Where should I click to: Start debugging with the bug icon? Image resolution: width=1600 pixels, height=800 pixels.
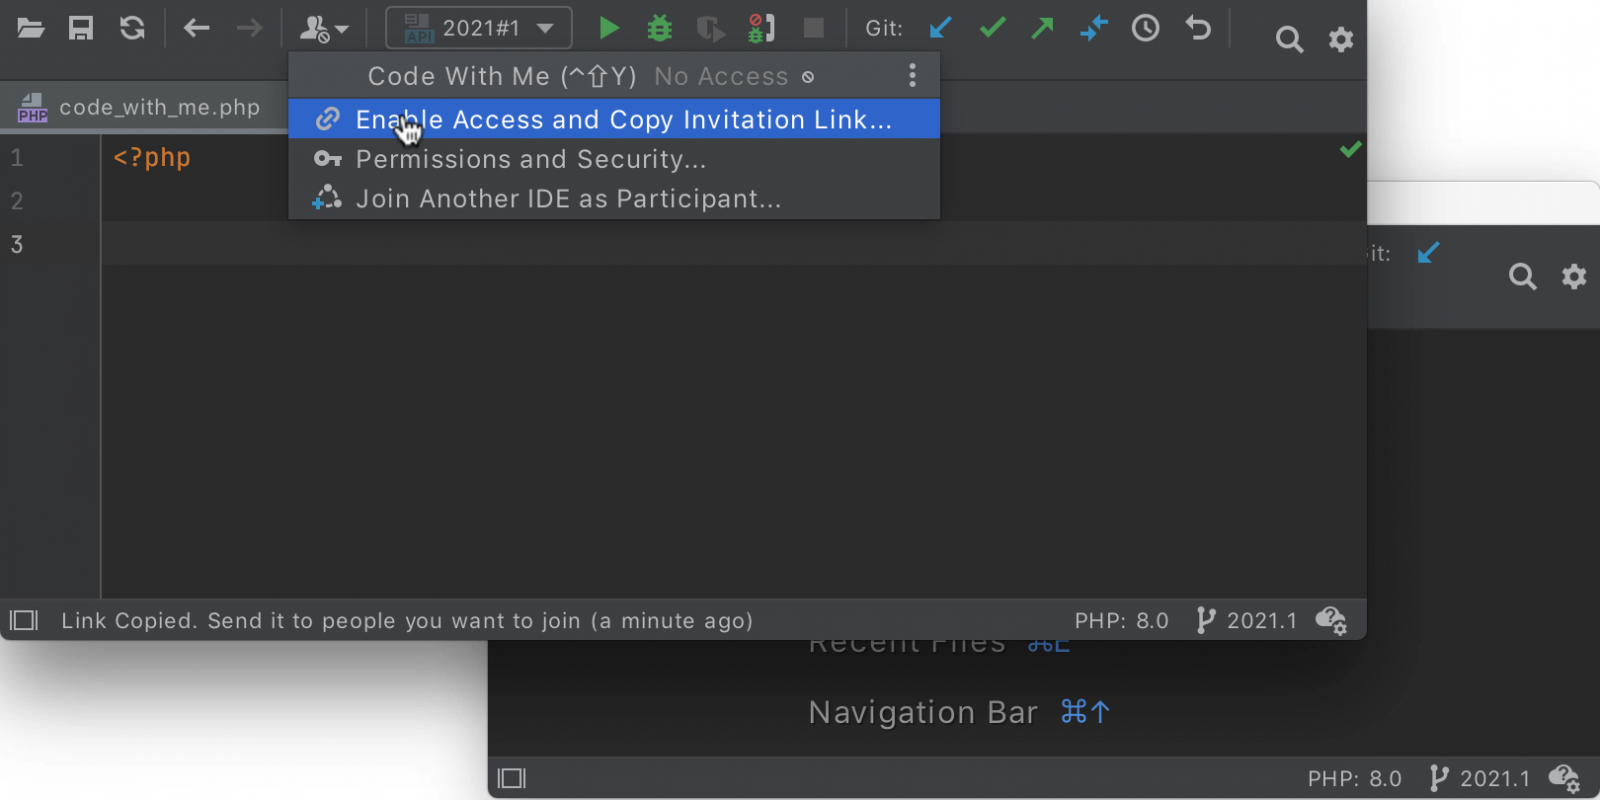click(660, 28)
